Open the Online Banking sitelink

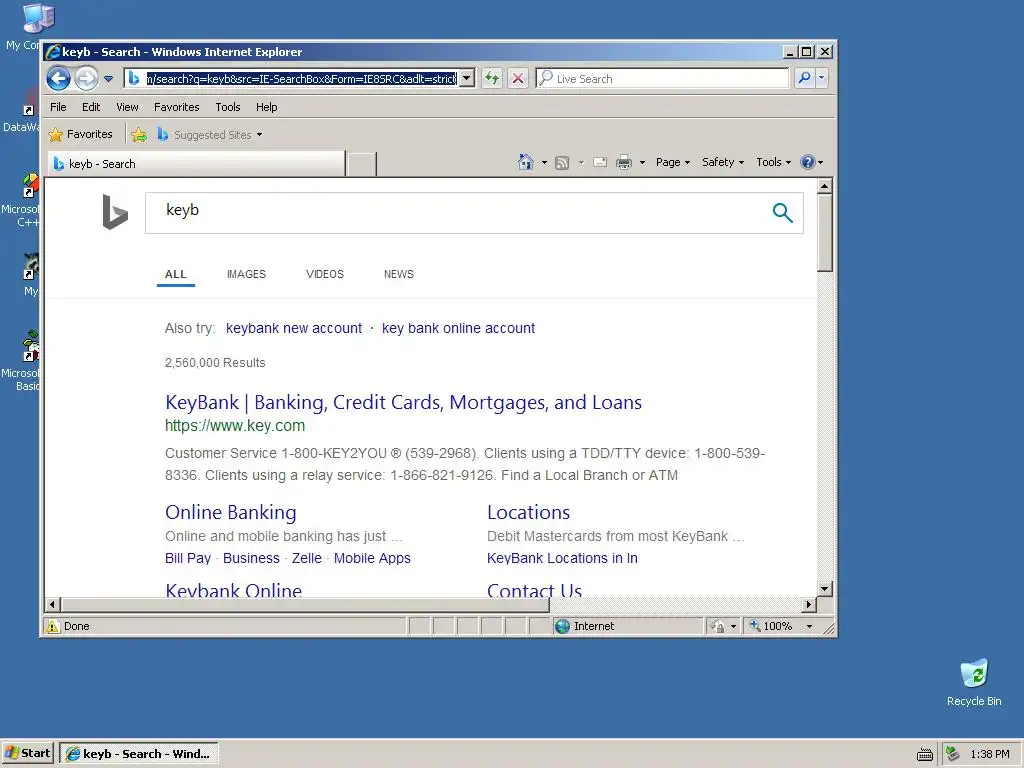pyautogui.click(x=231, y=513)
